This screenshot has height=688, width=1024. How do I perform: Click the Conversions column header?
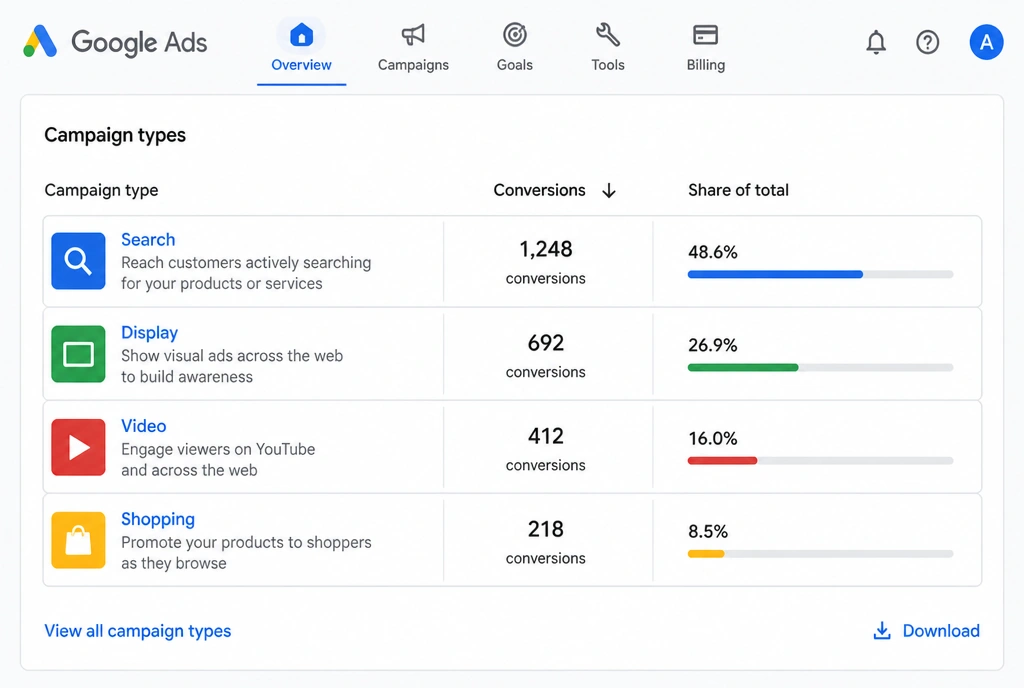tap(539, 190)
